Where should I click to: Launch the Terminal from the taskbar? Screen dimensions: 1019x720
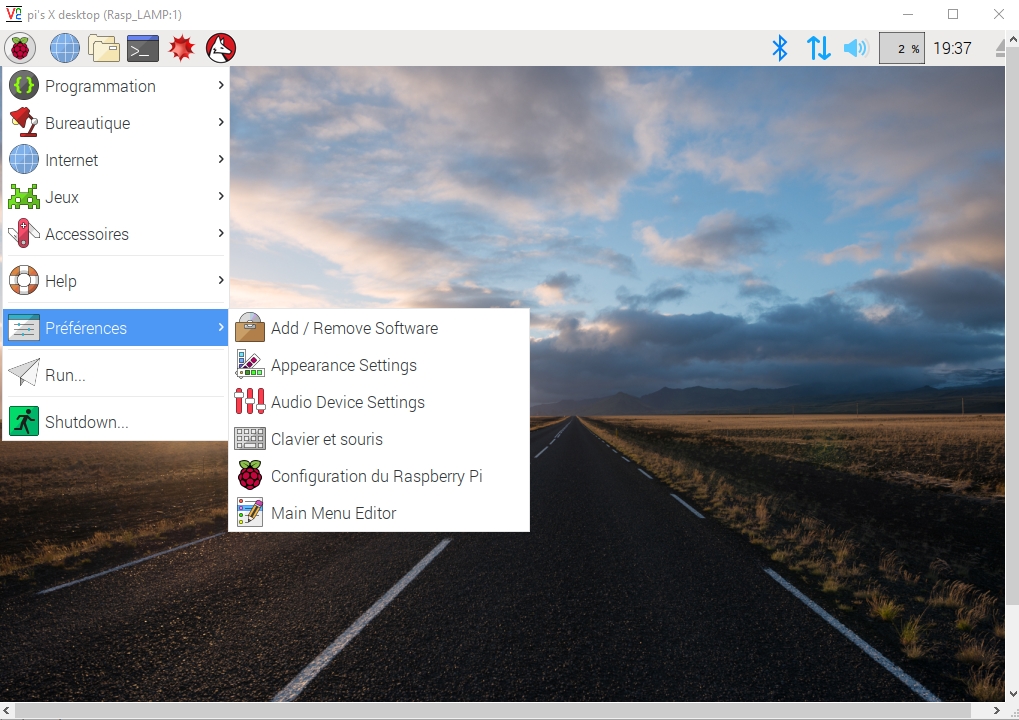click(143, 48)
